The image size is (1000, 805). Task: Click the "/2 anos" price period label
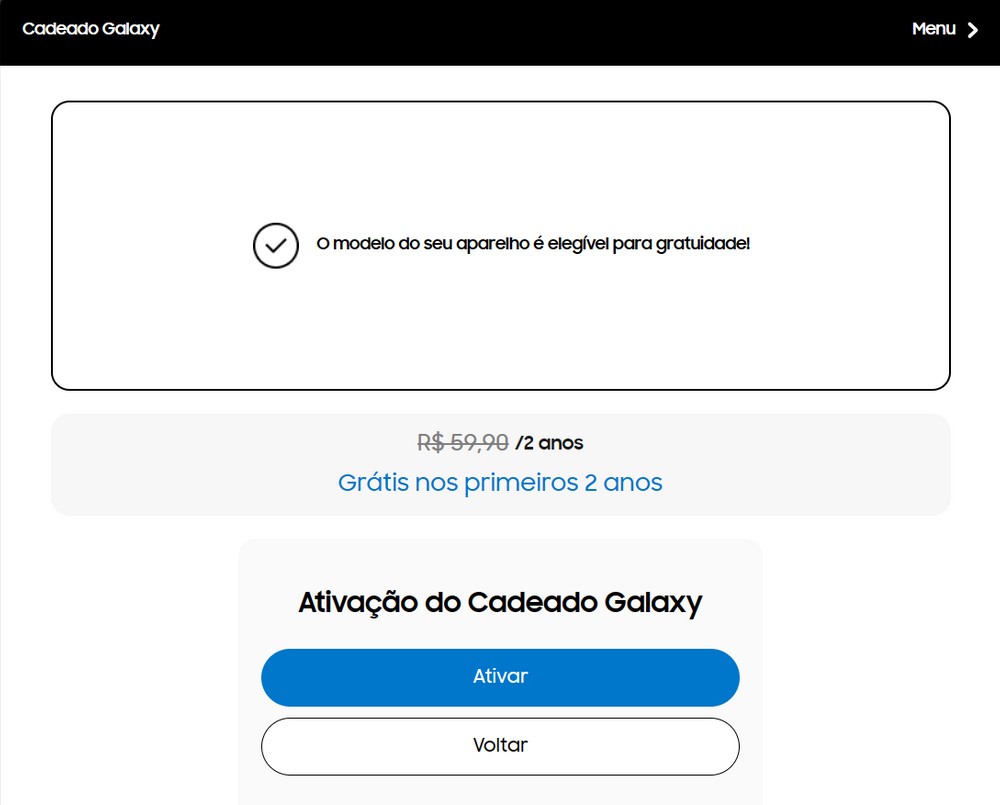[549, 443]
